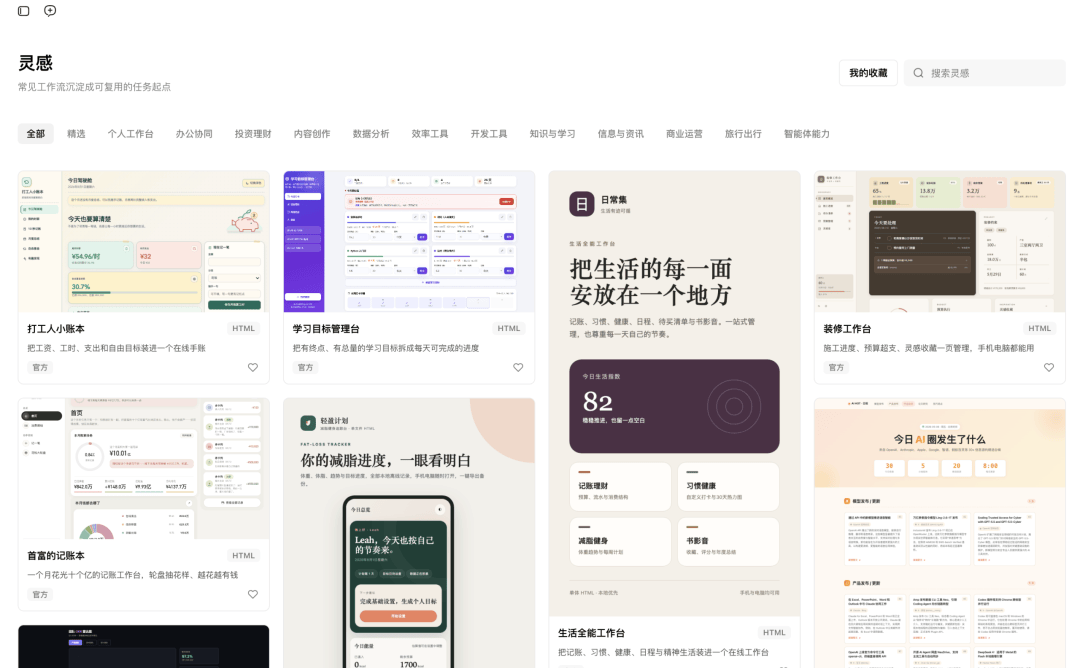This screenshot has height=668, width=1080.
Task: Open the 学习目标管理台 preview thumbnail
Action: [409, 242]
